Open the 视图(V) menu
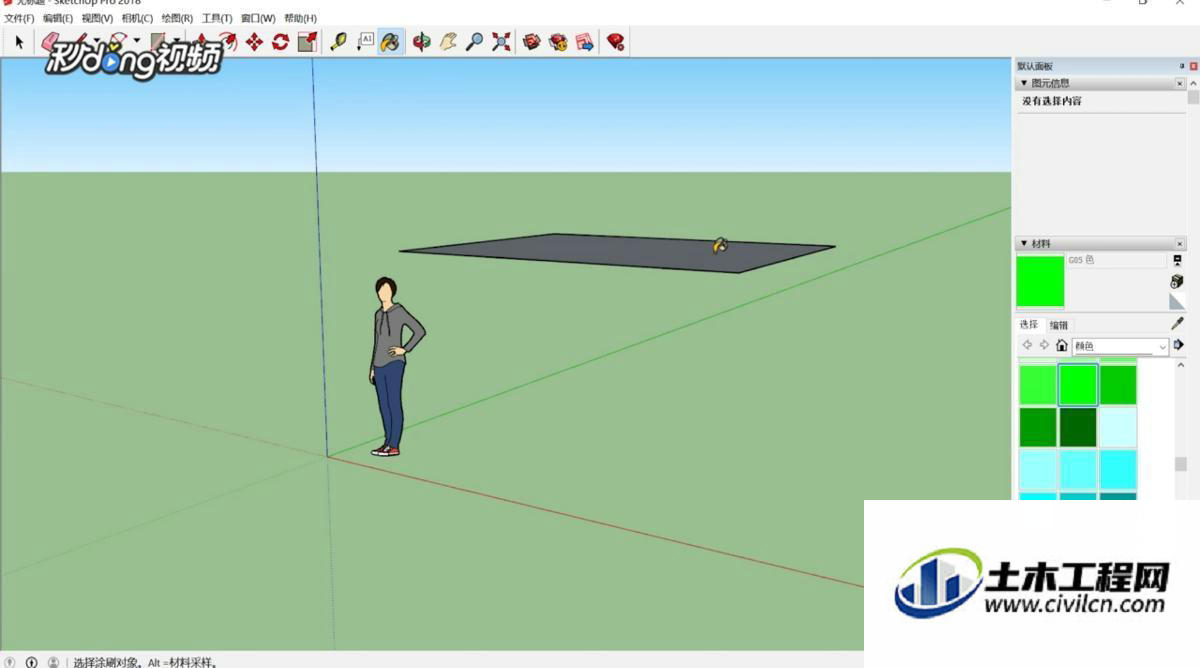This screenshot has width=1200, height=668. (97, 18)
